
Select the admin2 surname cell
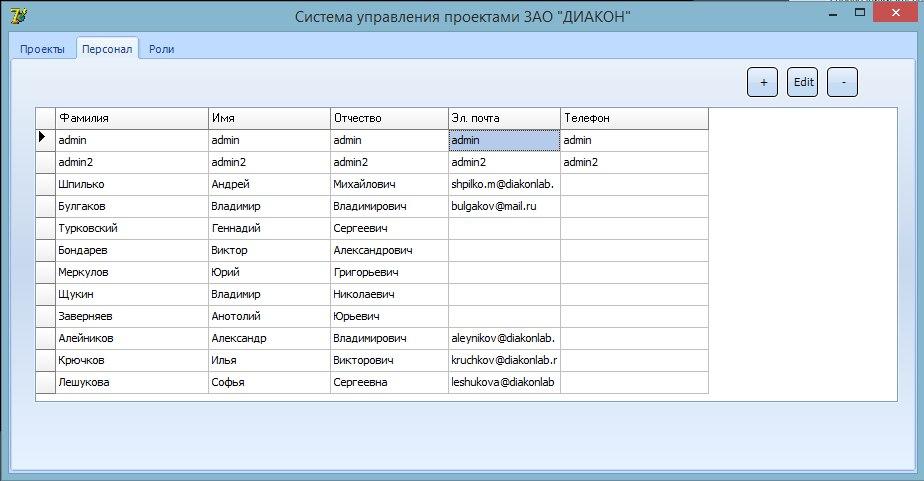pyautogui.click(x=131, y=162)
